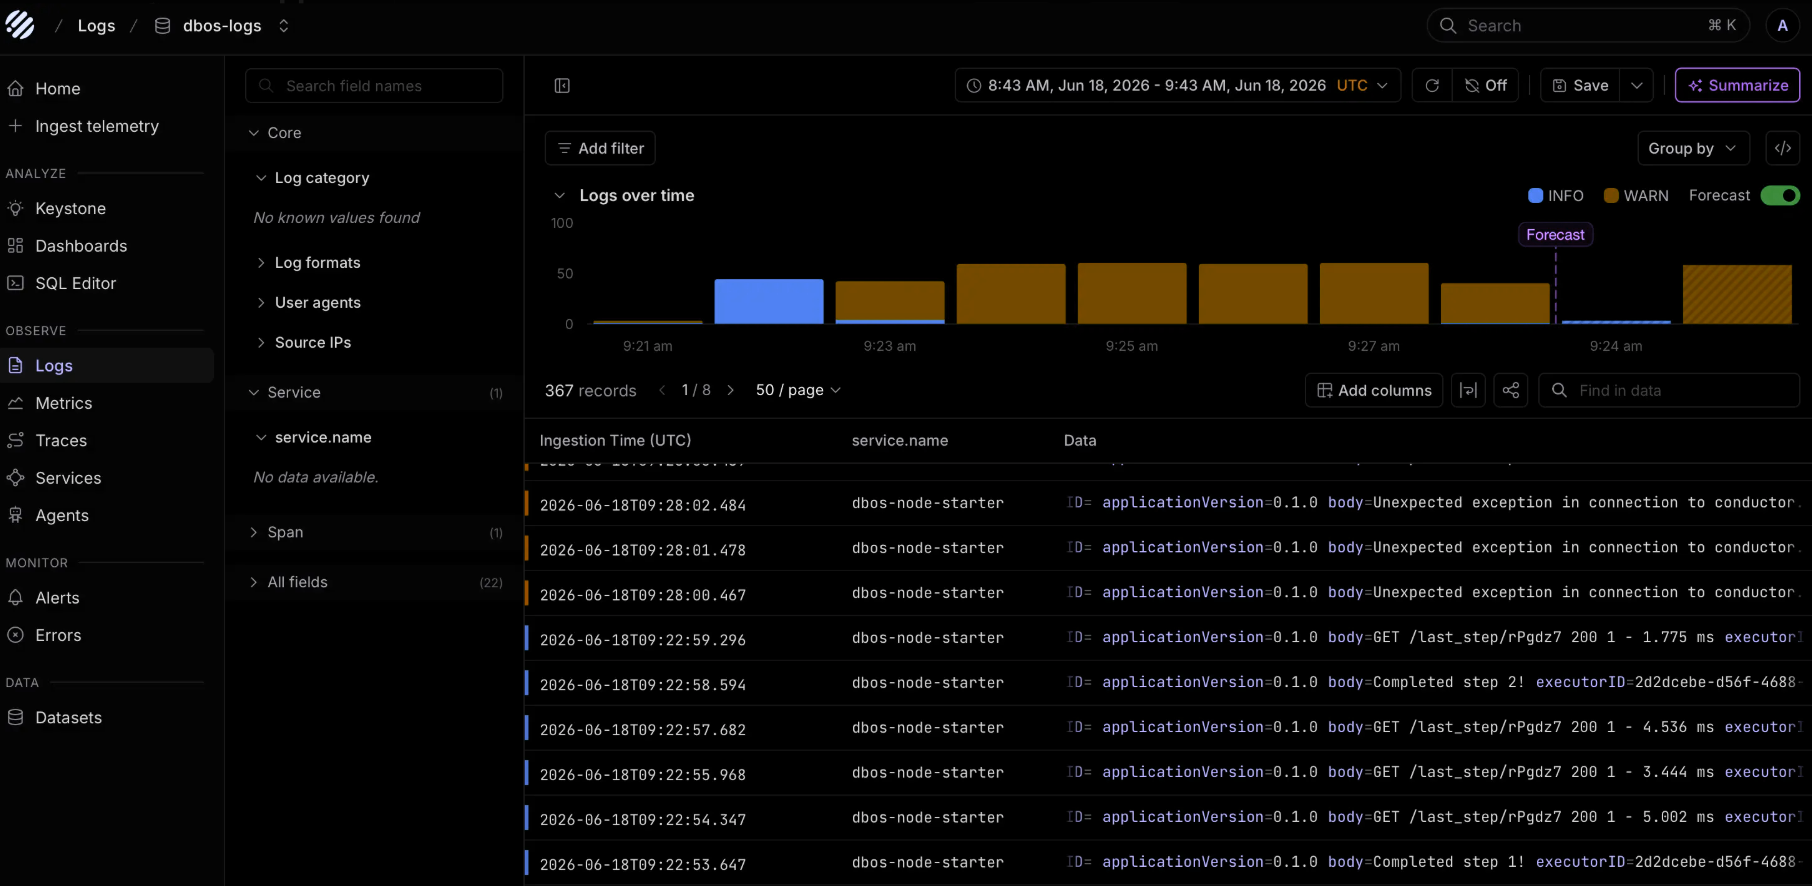Open Dashboards page
The image size is (1812, 886).
pos(81,246)
